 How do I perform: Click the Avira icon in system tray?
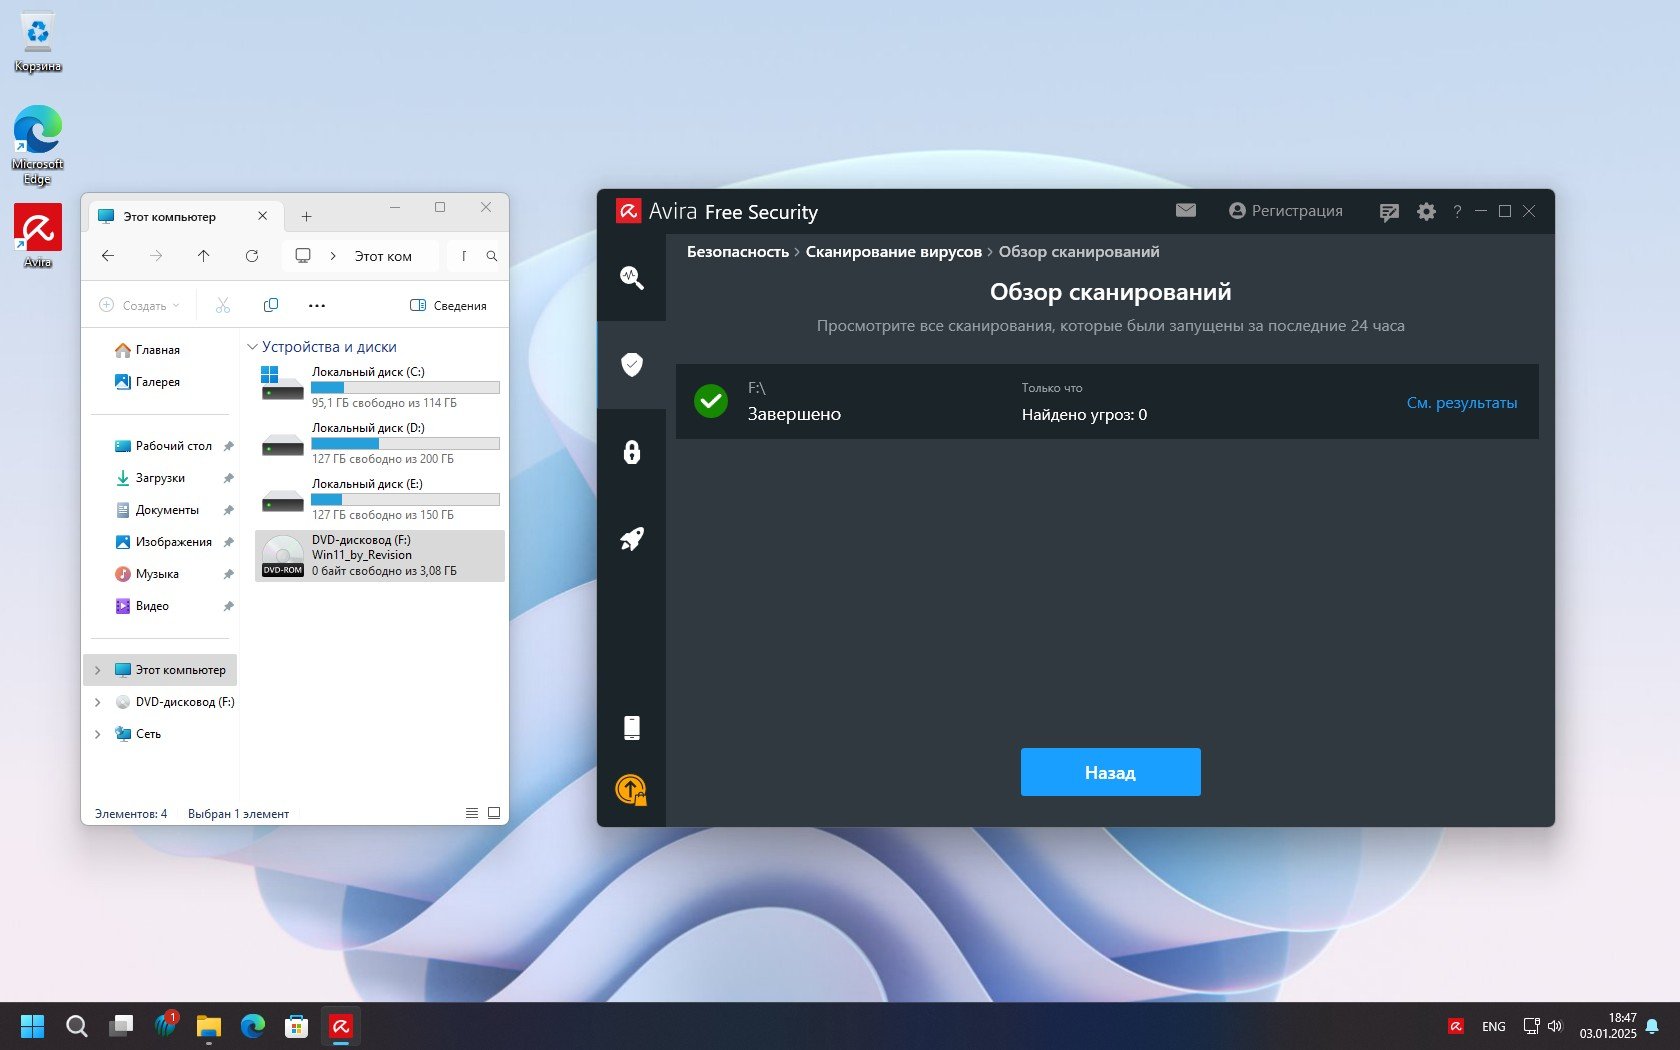click(1456, 1026)
